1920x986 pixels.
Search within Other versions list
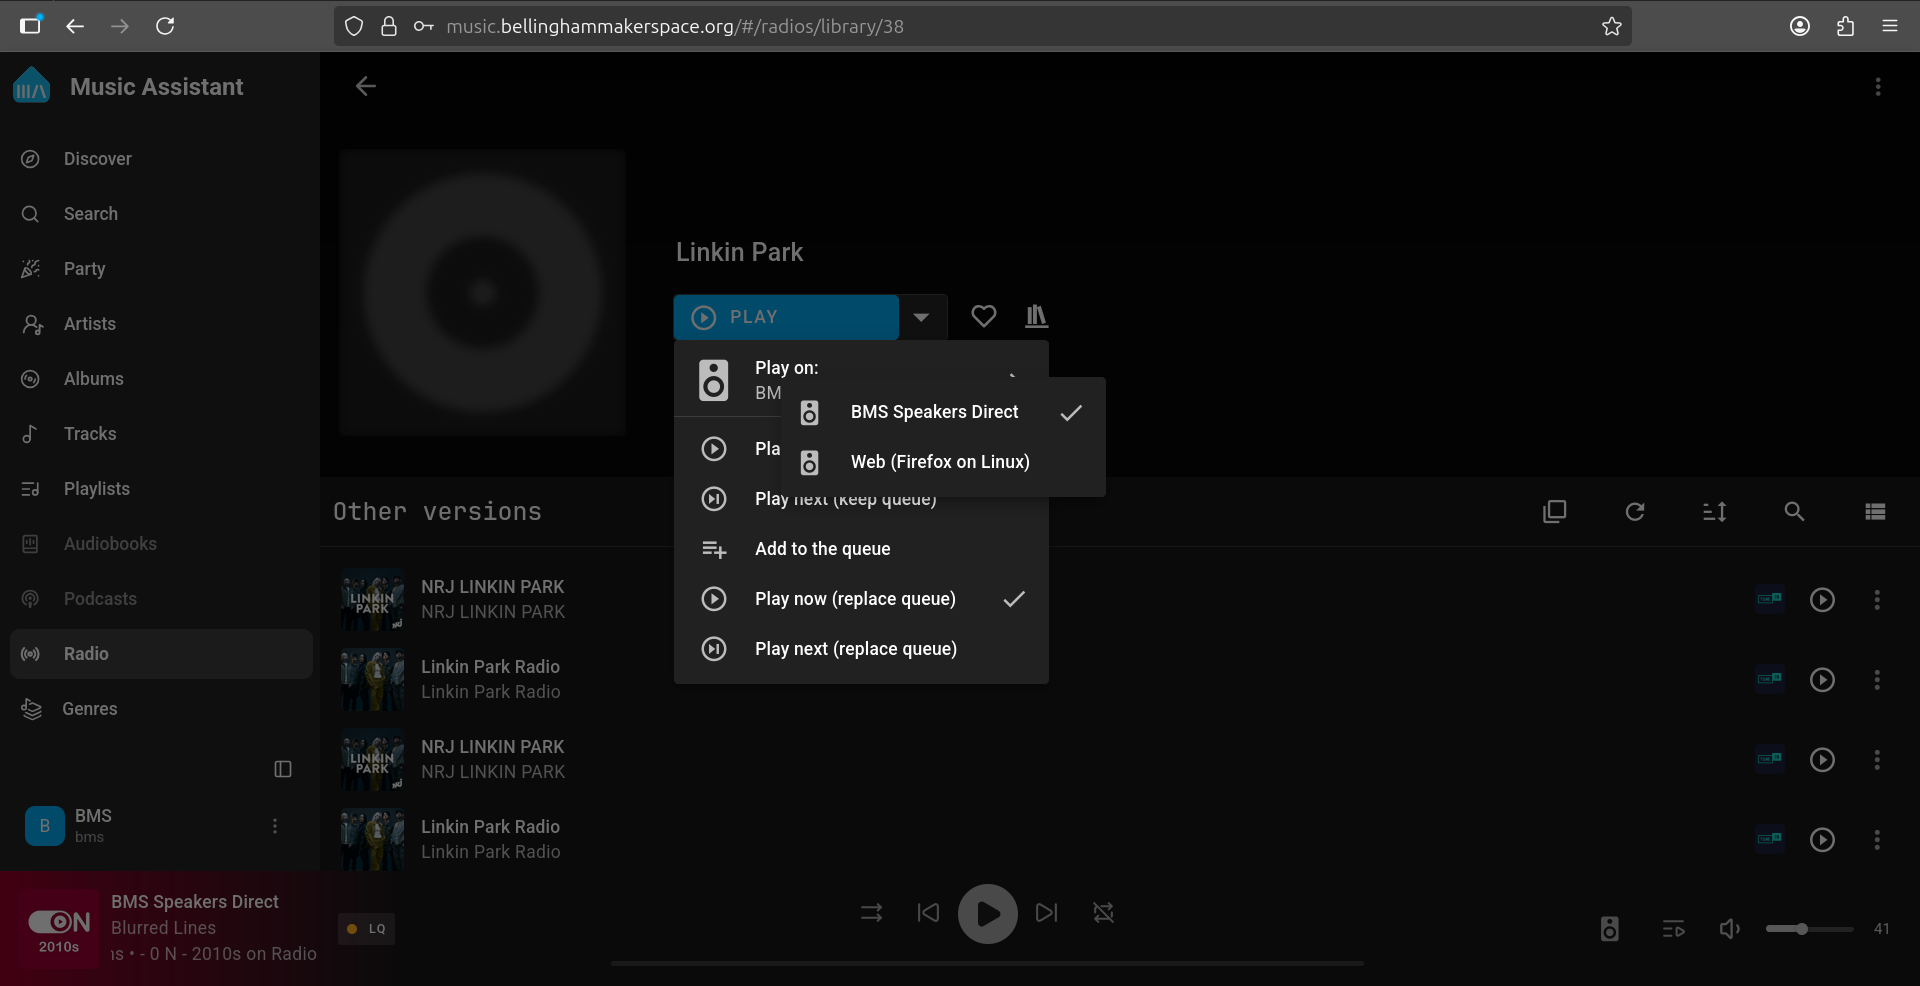click(x=1795, y=512)
